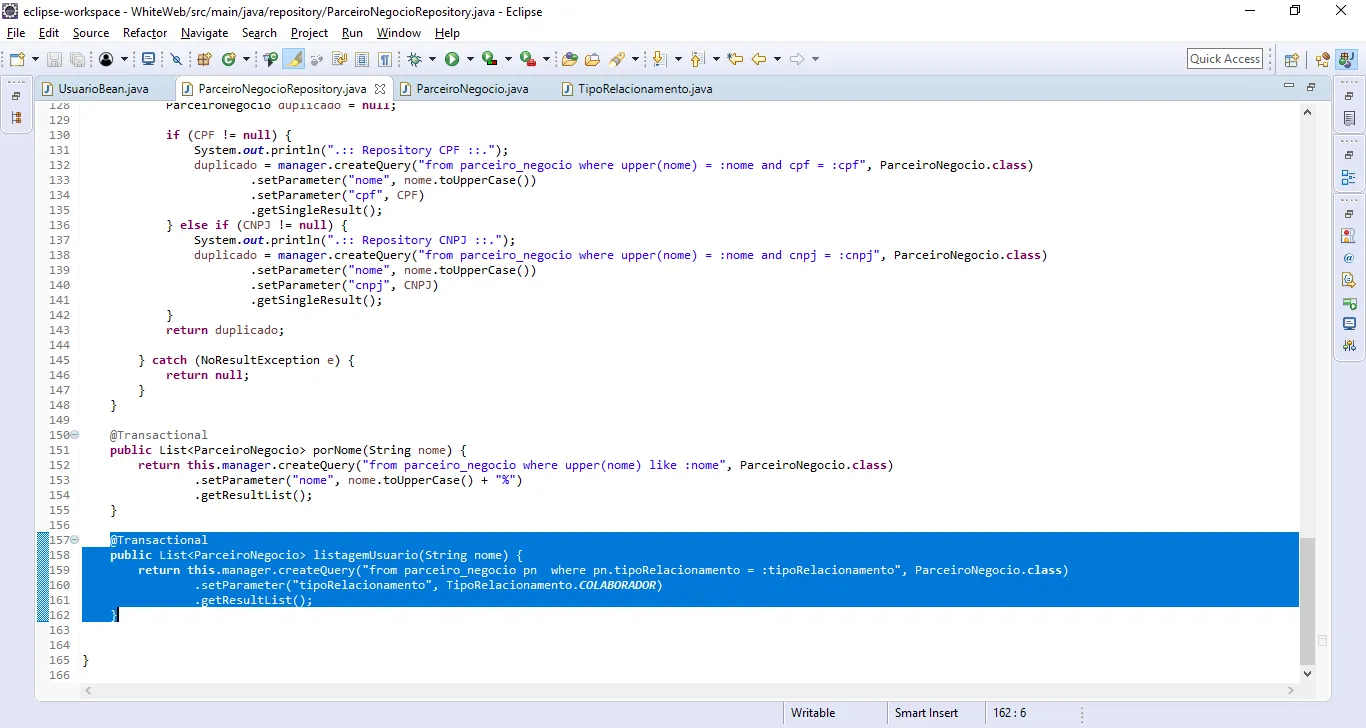This screenshot has width=1366, height=728.
Task: Toggle Show Whitespace Characters pilcrow
Action: coord(384,59)
